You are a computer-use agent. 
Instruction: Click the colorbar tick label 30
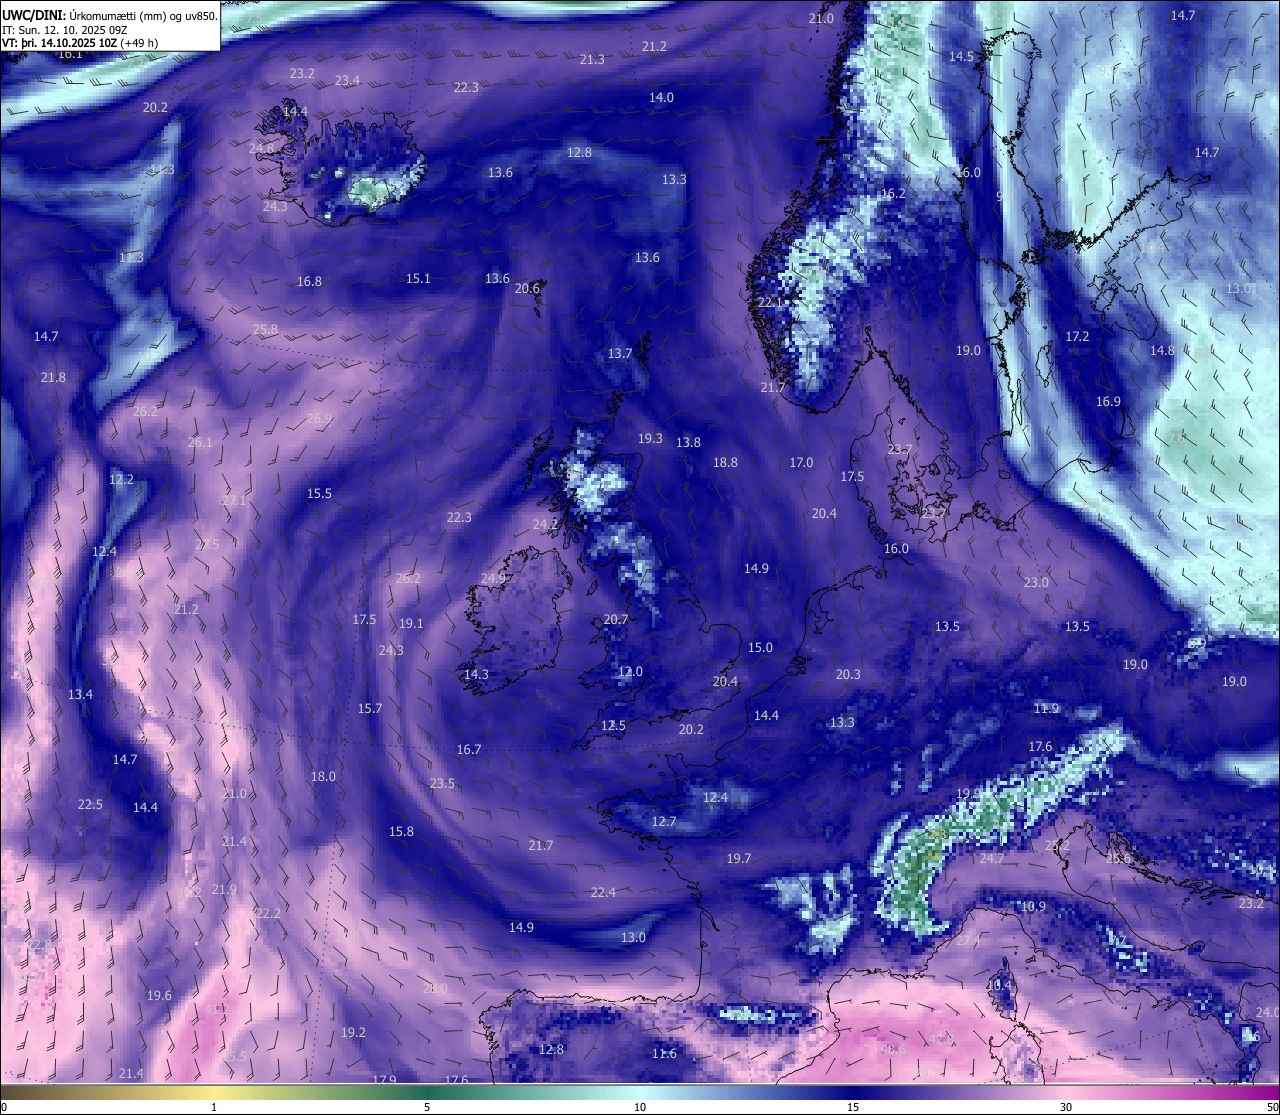click(1066, 1107)
